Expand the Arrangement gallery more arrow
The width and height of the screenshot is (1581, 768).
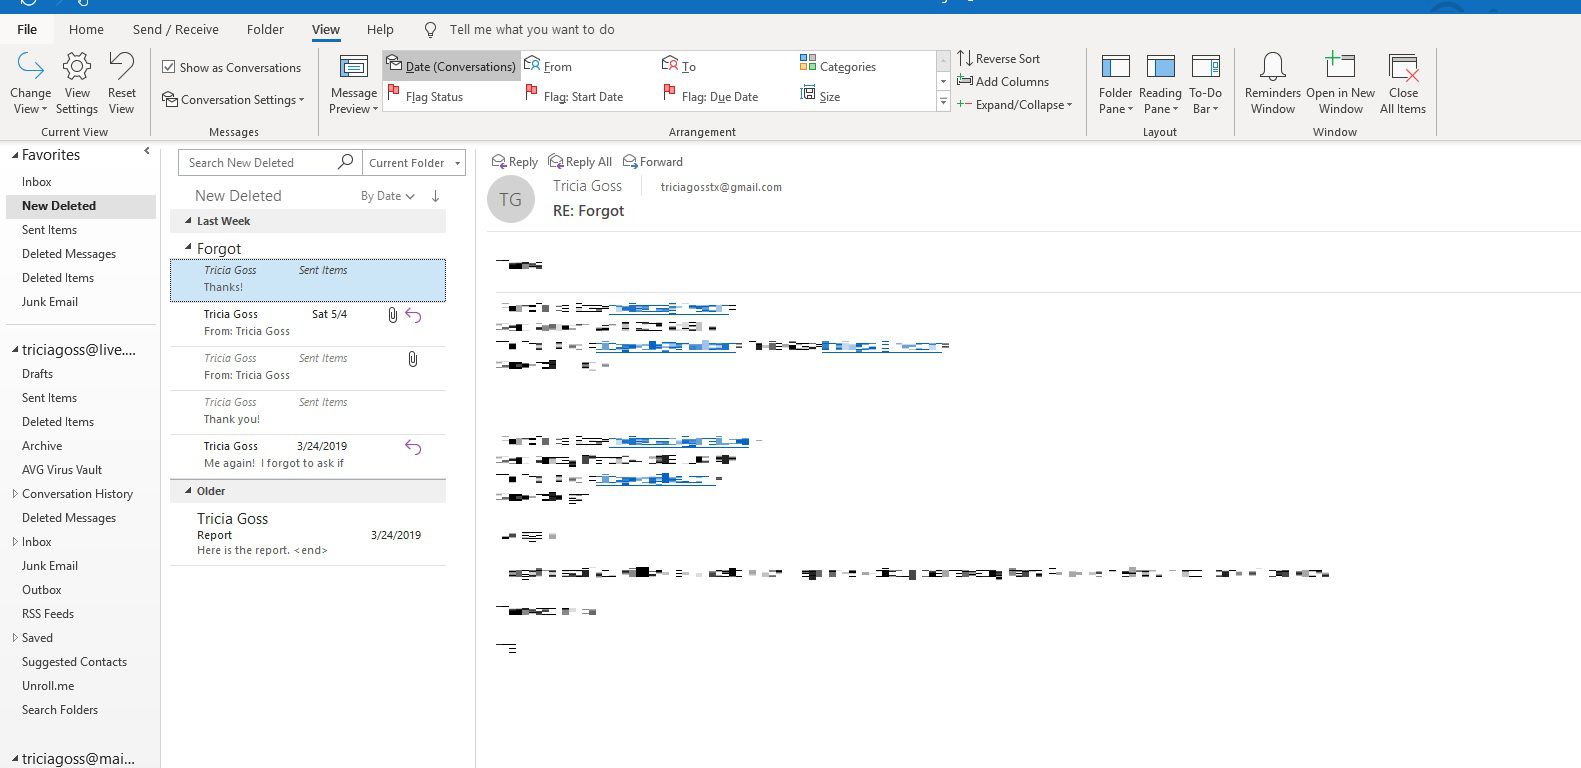[x=943, y=102]
